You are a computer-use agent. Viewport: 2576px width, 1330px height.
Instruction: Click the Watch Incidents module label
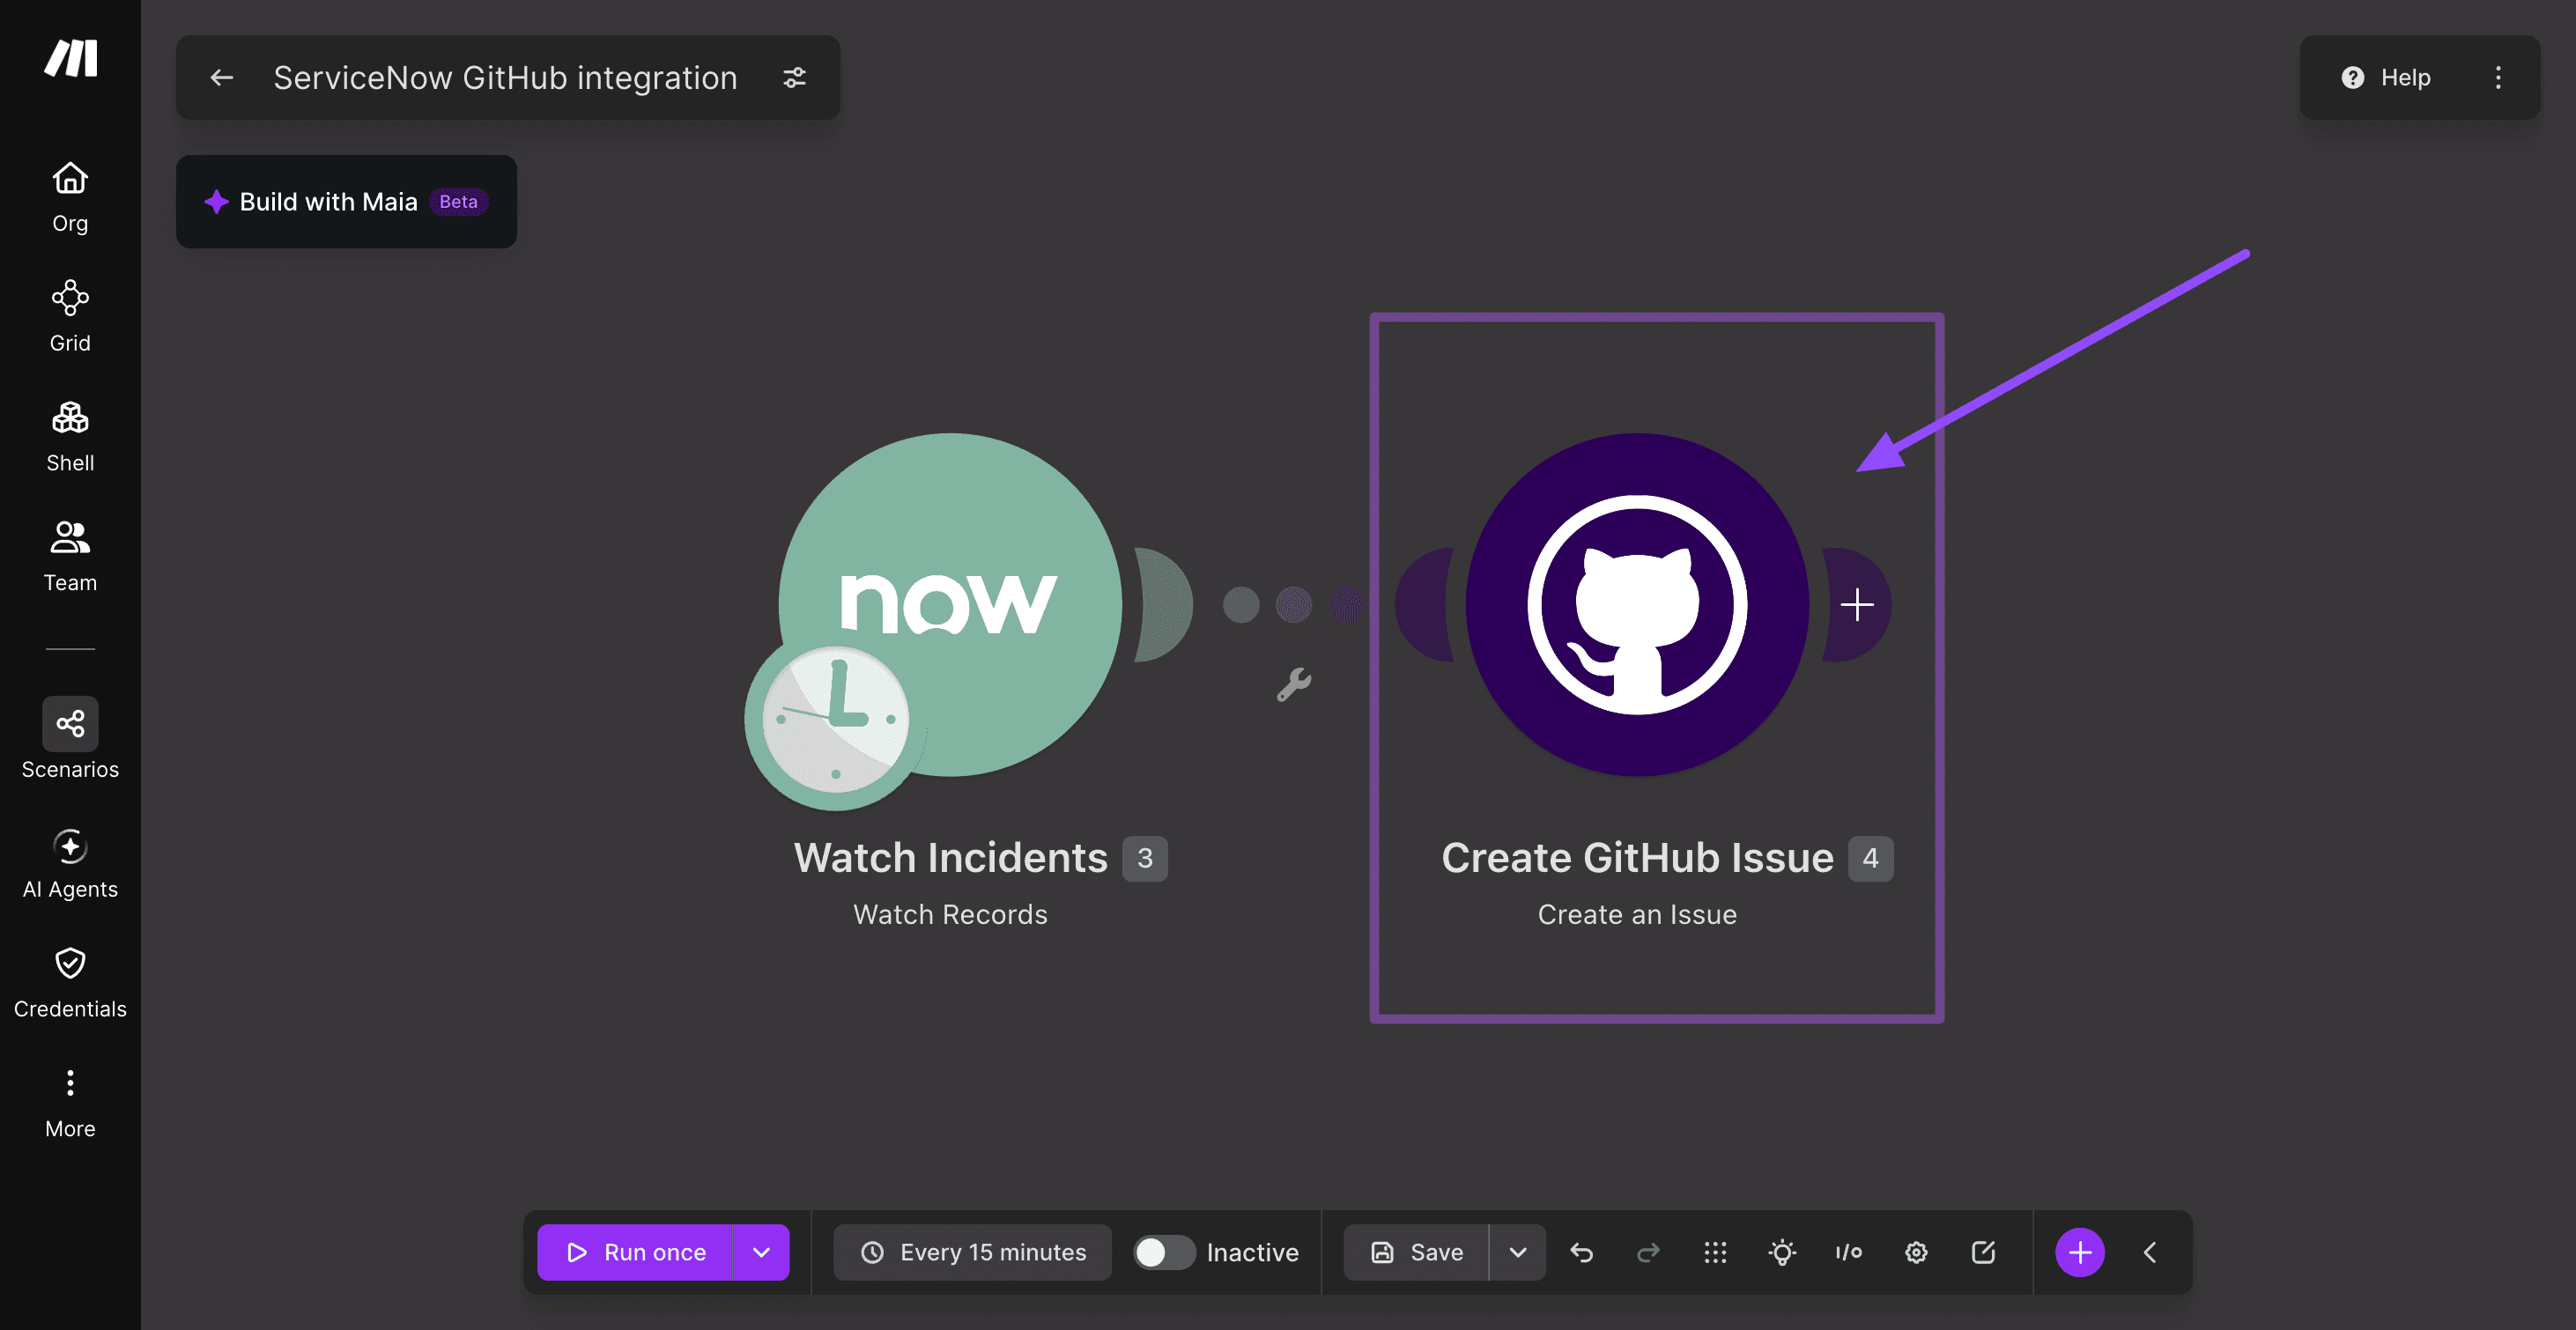click(950, 858)
